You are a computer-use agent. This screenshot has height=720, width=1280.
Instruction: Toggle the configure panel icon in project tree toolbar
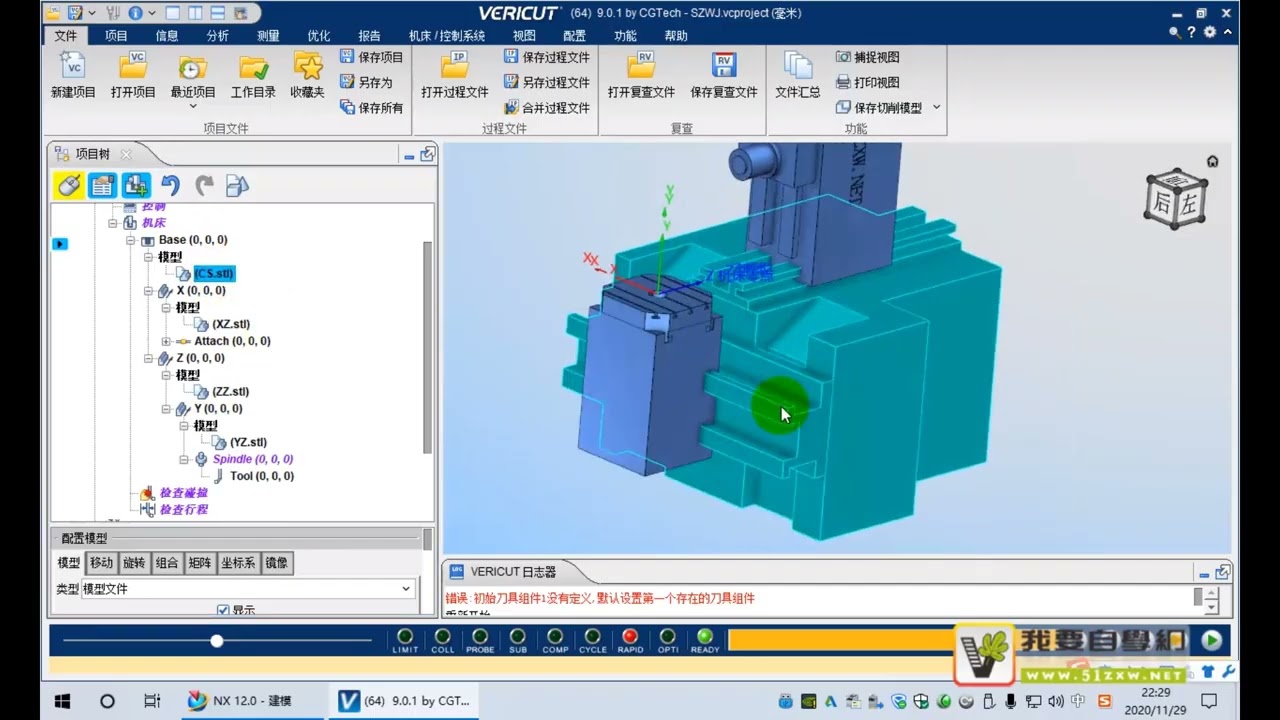click(102, 185)
